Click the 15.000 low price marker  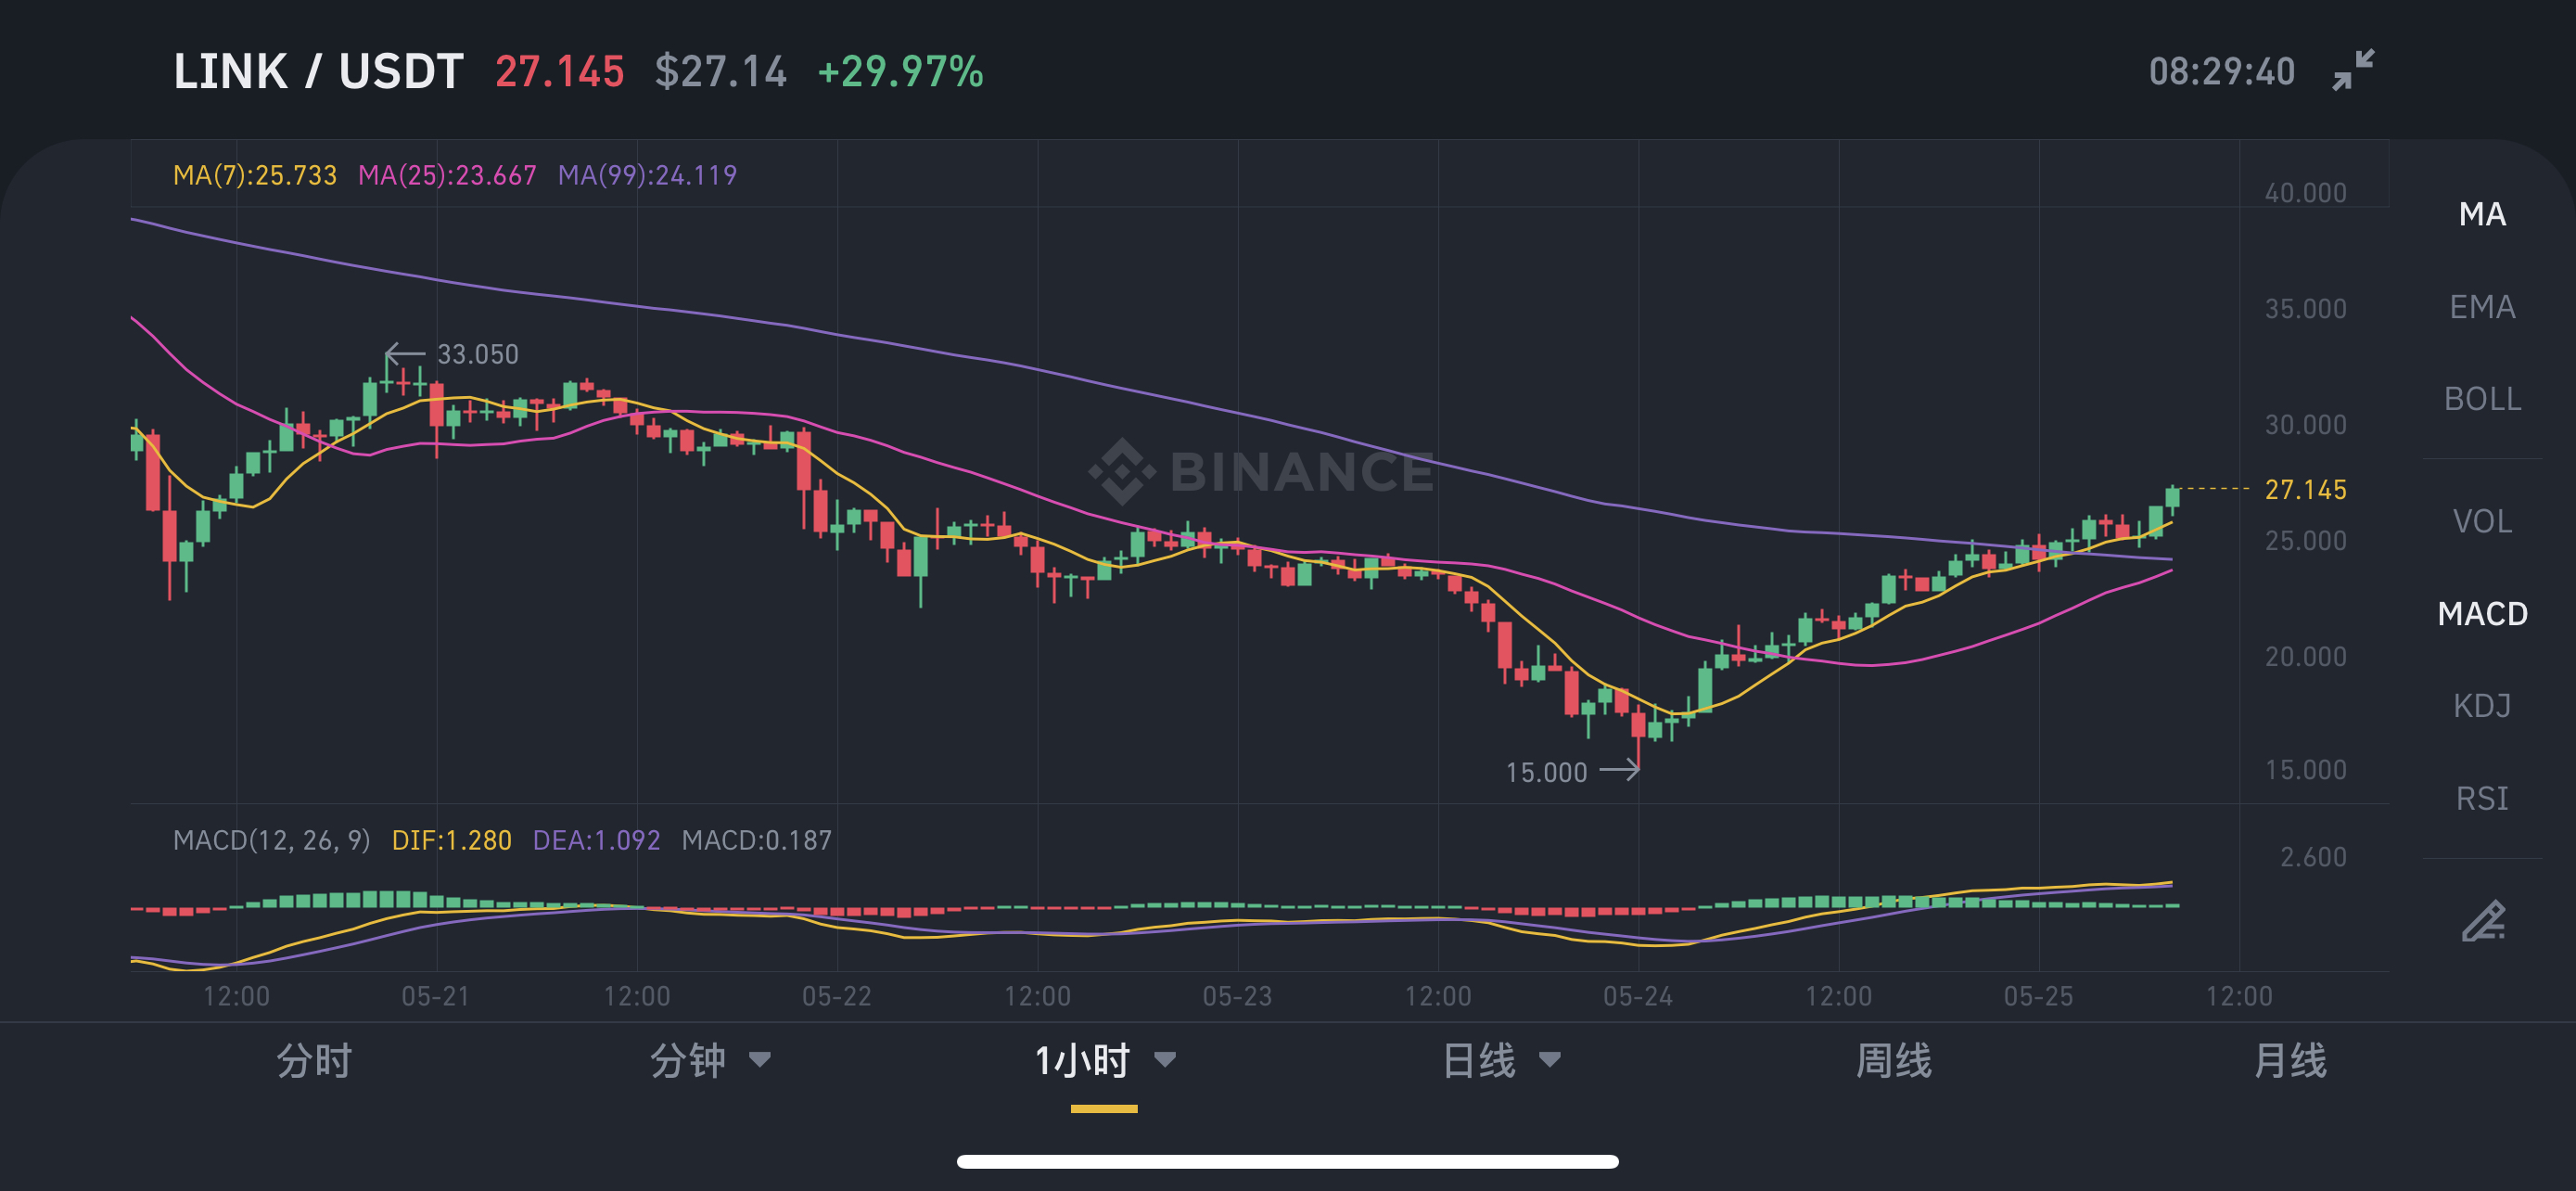[1546, 772]
